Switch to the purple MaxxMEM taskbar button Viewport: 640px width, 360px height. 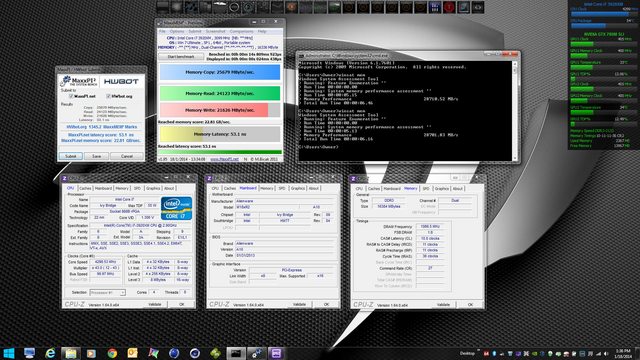[276, 353]
